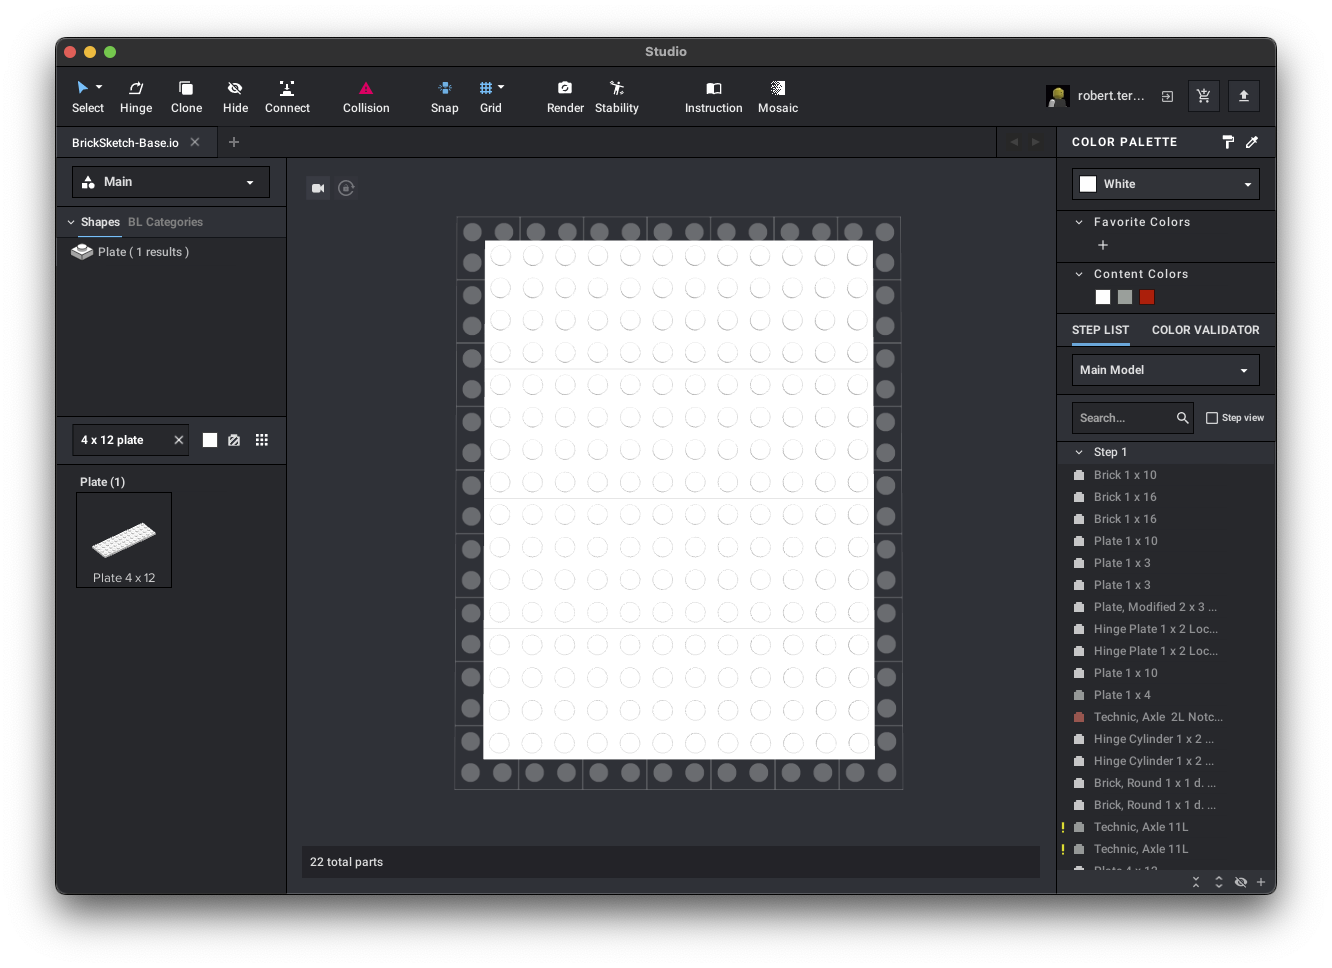Viewport: 1332px width, 968px height.
Task: Select the Shapes tab
Action: pyautogui.click(x=100, y=222)
